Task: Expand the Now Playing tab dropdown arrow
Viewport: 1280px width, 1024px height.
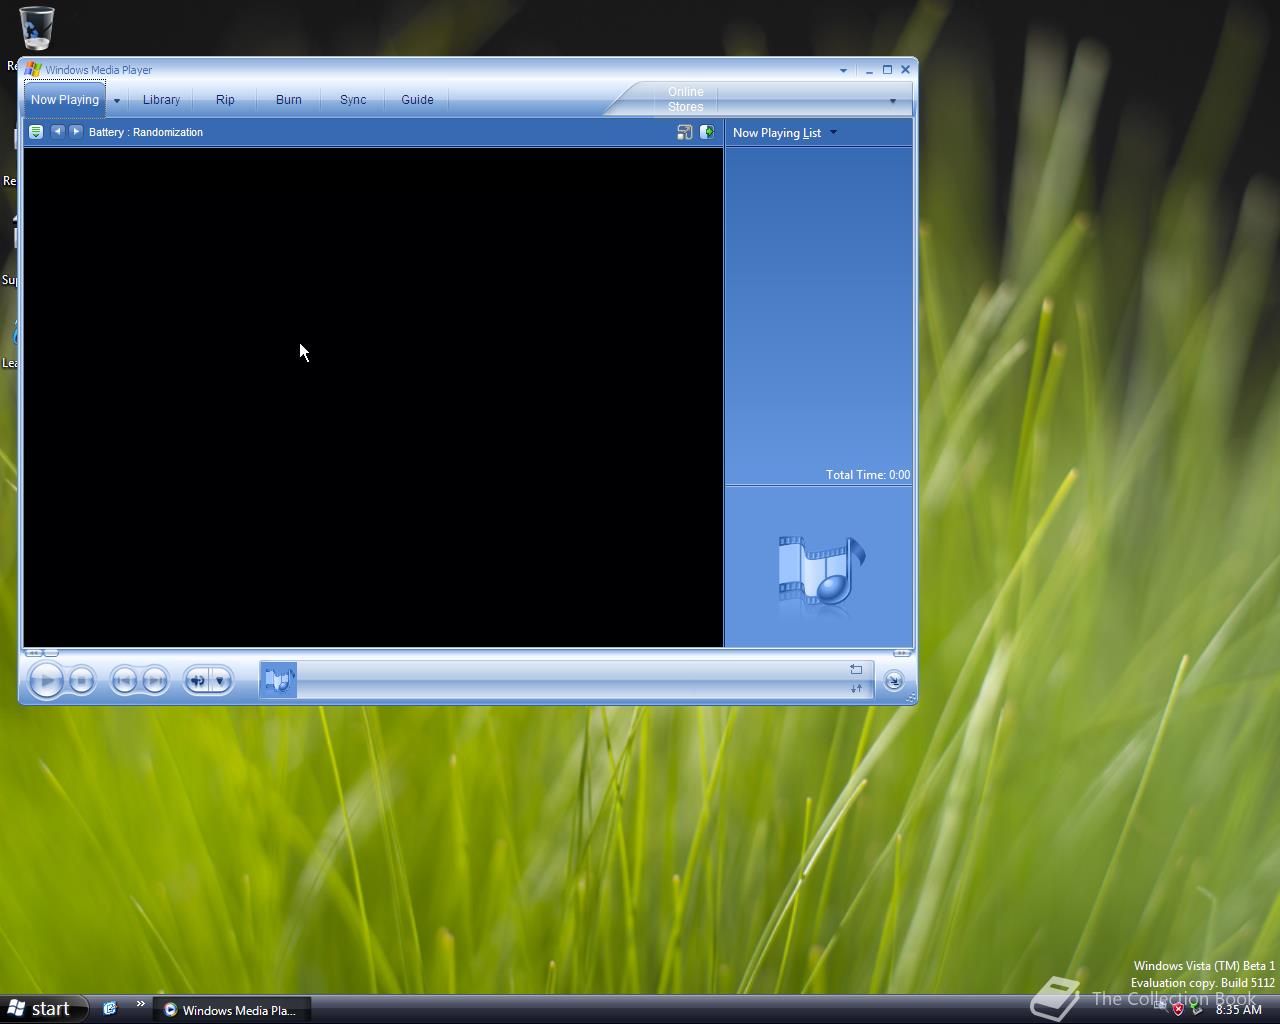Action: [117, 100]
